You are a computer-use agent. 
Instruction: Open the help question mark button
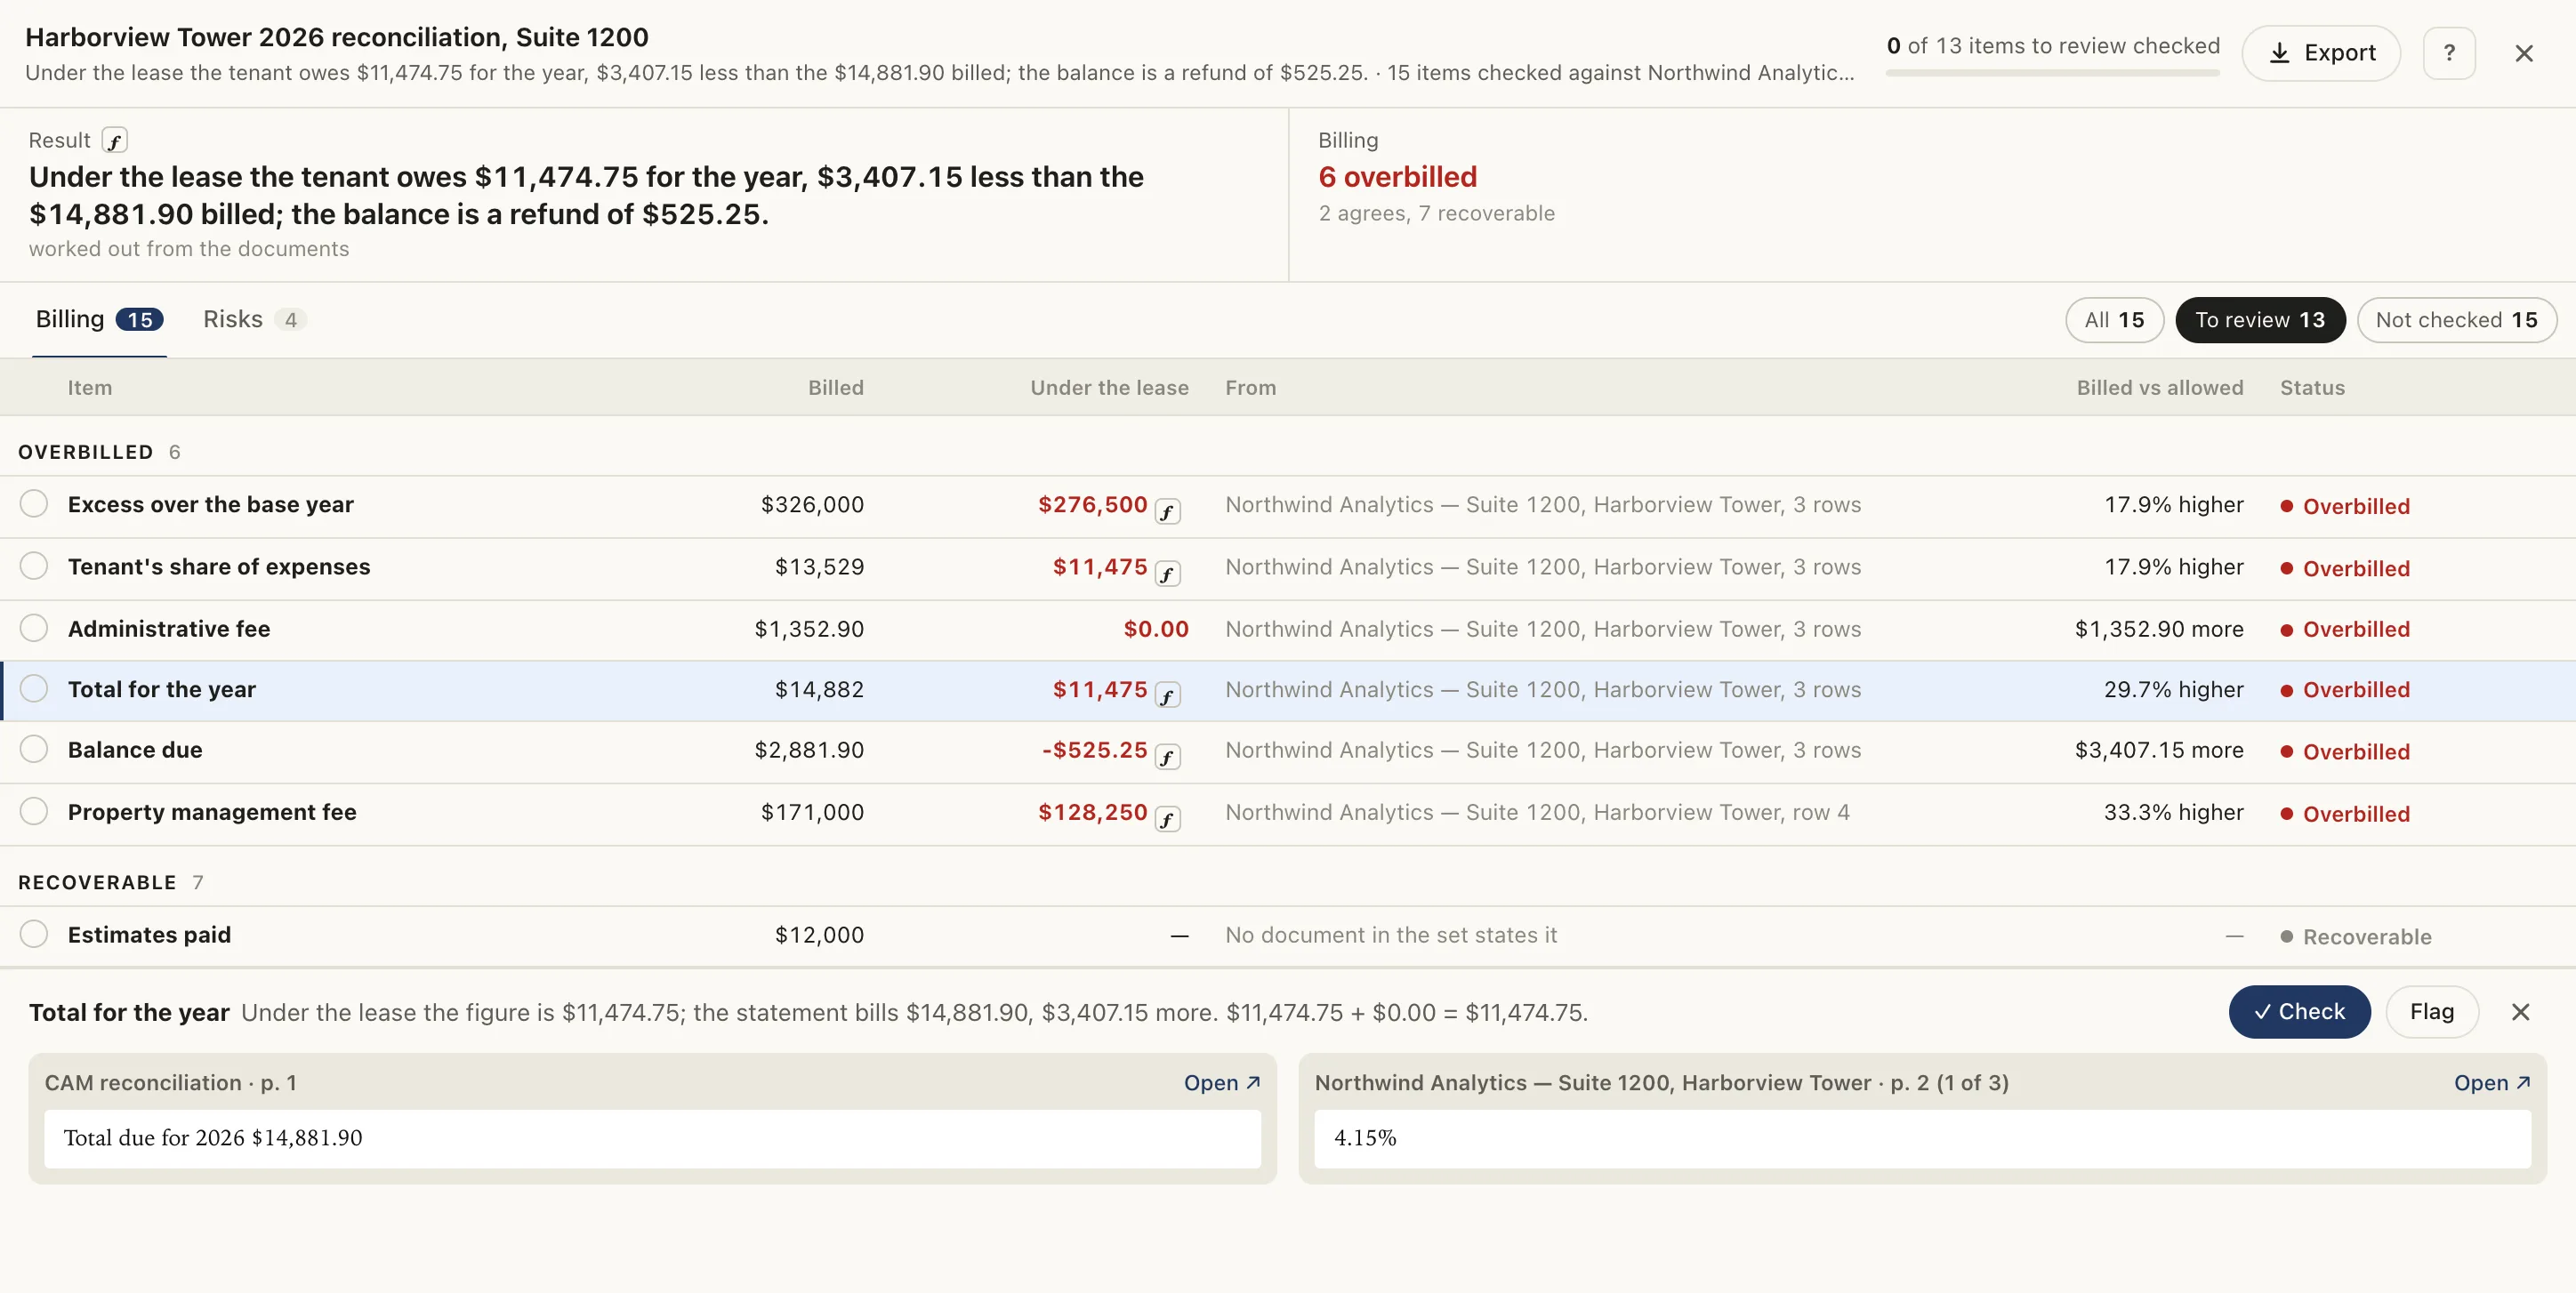tap(2449, 53)
